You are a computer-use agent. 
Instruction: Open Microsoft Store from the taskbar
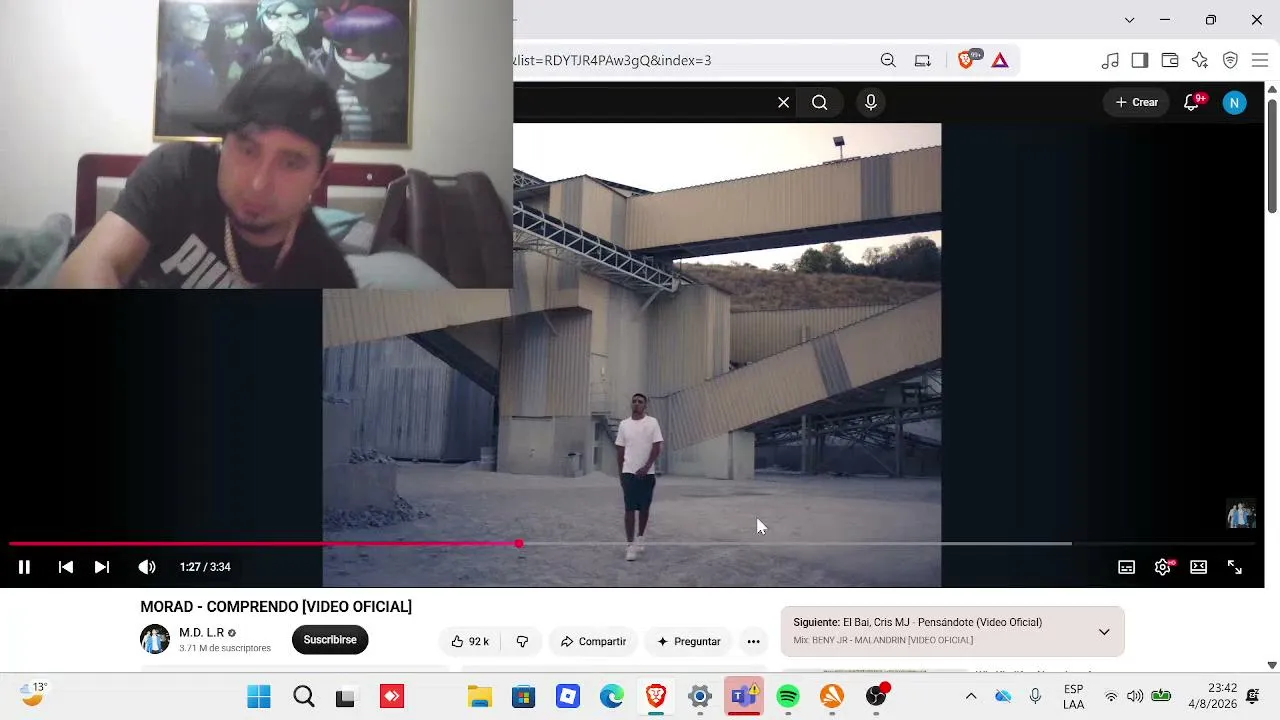524,696
